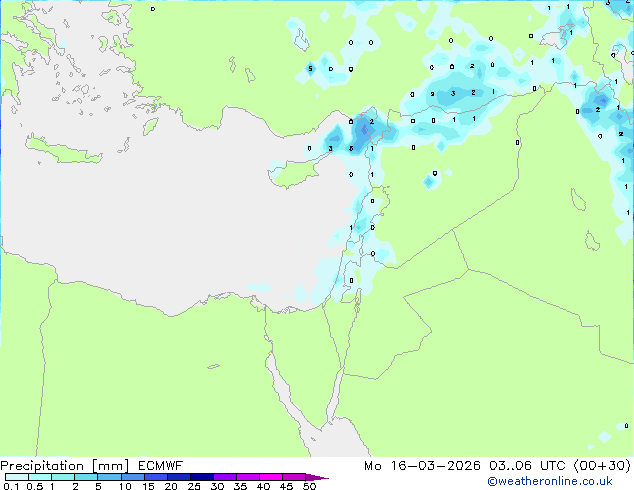634x490 pixels.
Task: Click the '25' legend scale value
Action: pyautogui.click(x=194, y=486)
